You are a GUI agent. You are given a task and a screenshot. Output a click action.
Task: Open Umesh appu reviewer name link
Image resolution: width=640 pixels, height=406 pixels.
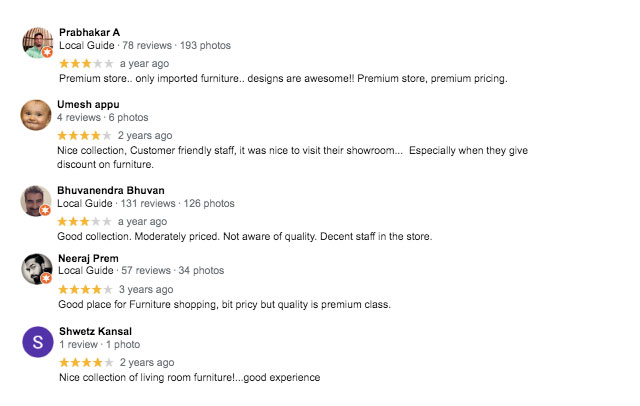(x=88, y=104)
